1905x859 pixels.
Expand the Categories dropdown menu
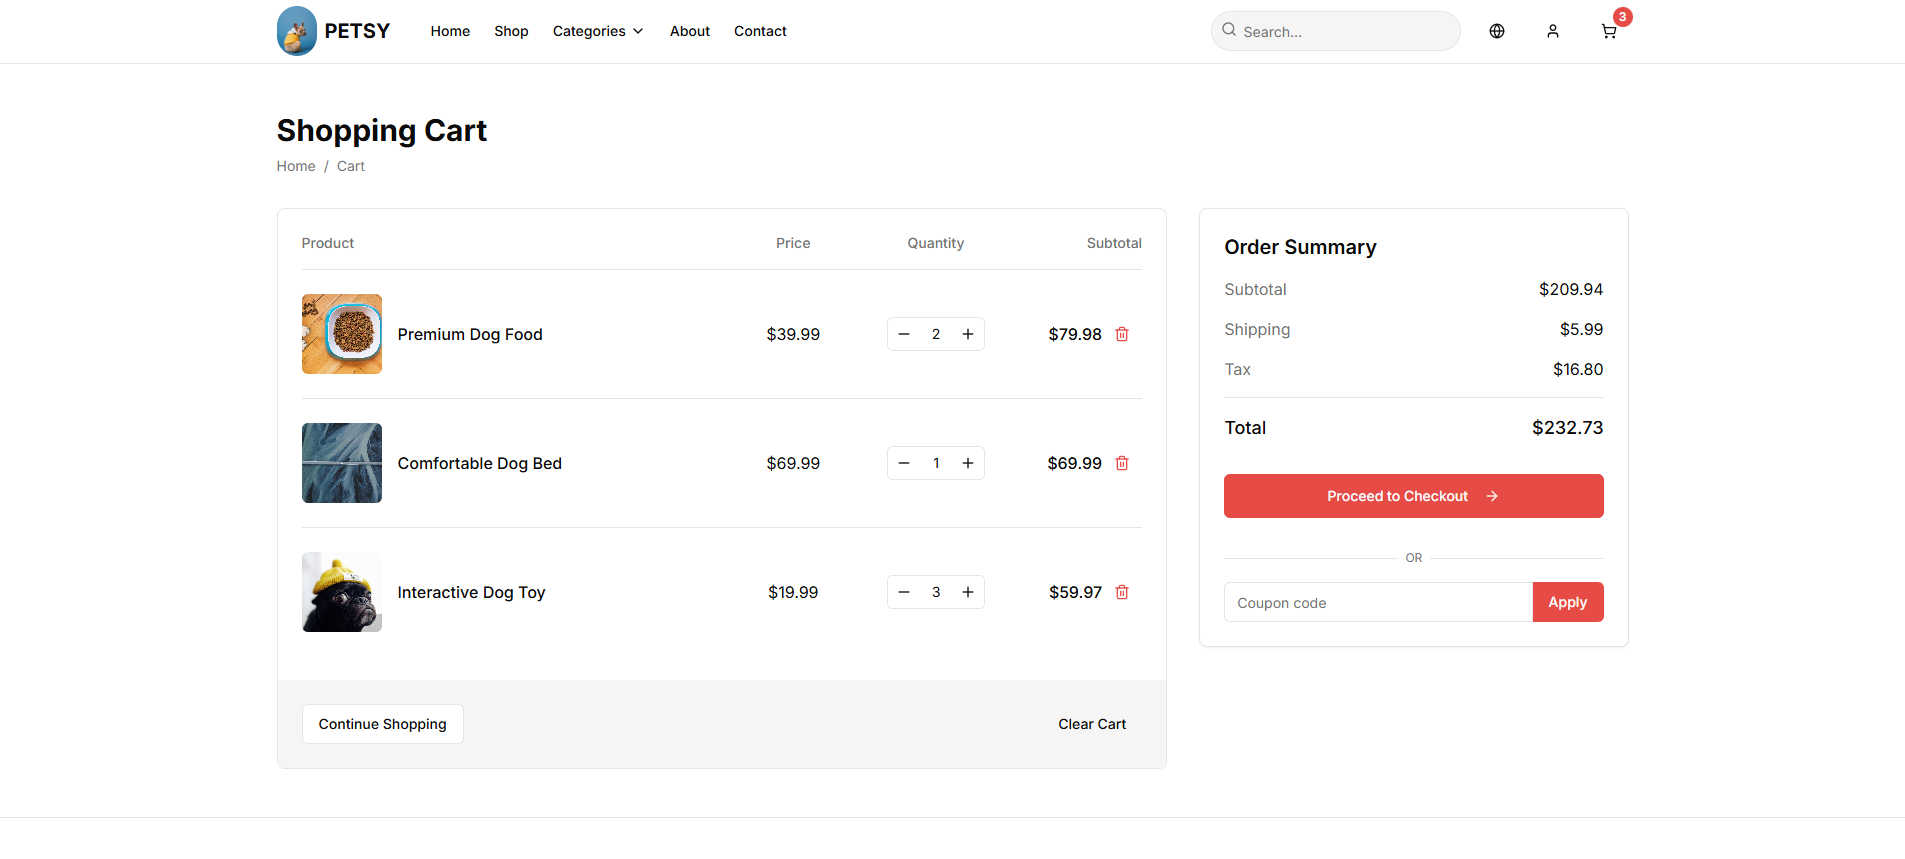(597, 31)
